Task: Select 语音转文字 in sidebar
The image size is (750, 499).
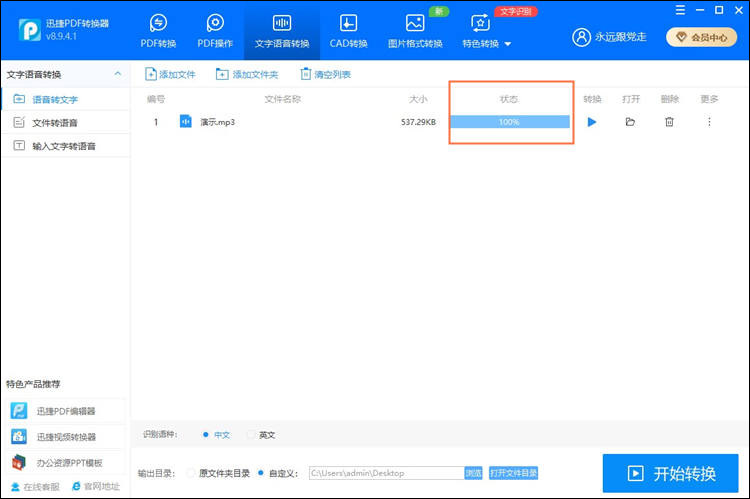Action: (66, 100)
